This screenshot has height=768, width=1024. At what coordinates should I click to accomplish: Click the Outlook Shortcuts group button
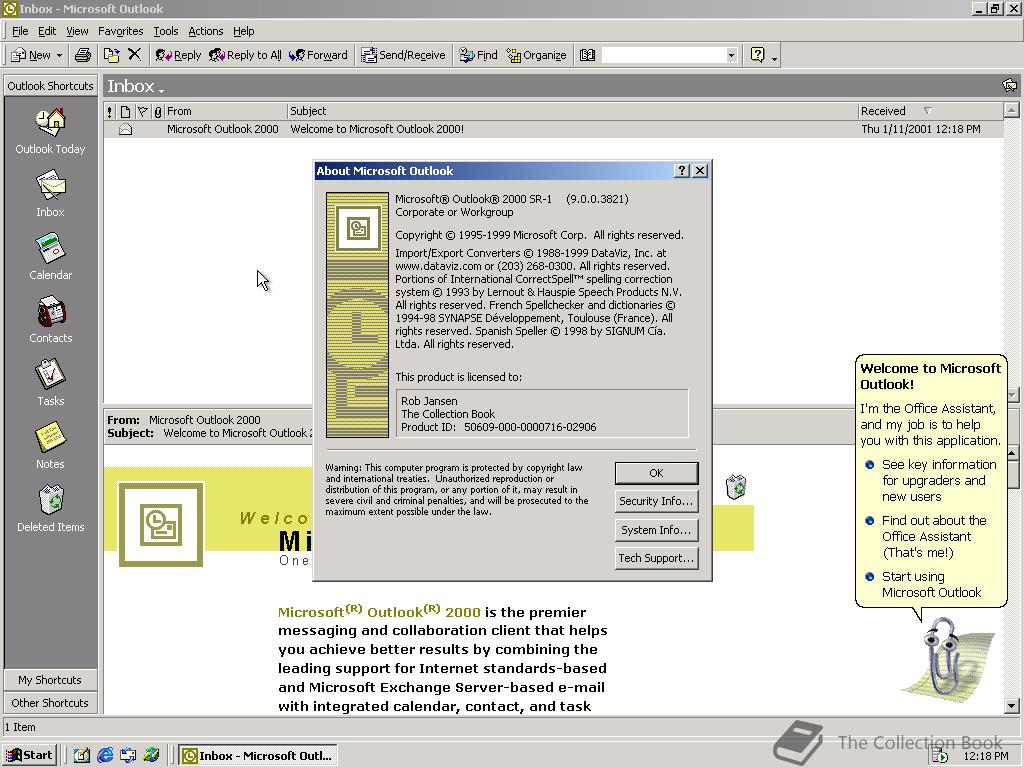pyautogui.click(x=50, y=86)
